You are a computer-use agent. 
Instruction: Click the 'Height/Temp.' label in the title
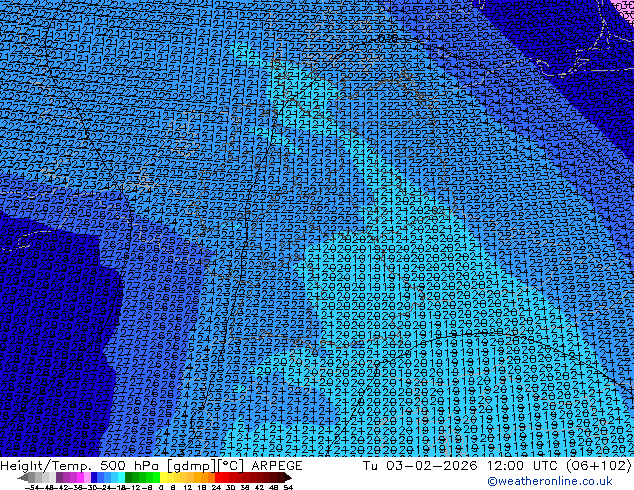click(45, 466)
